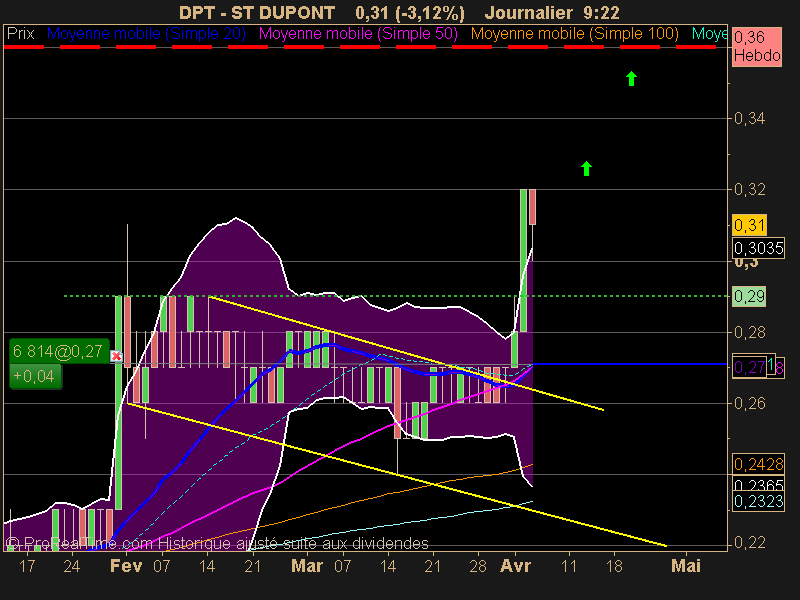
Task: Click the Avr month label on date axis
Action: tap(515, 566)
